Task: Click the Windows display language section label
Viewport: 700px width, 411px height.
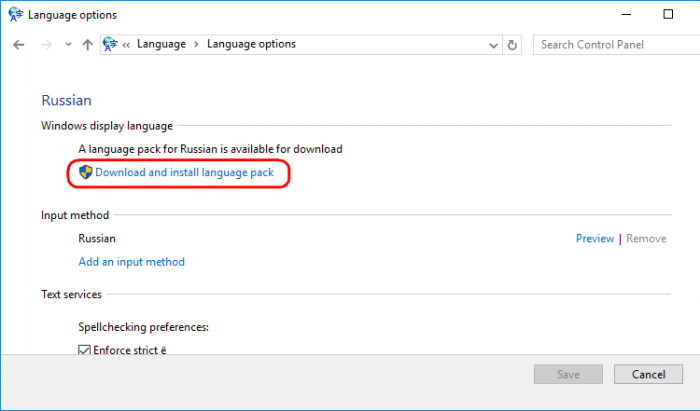Action: point(107,126)
